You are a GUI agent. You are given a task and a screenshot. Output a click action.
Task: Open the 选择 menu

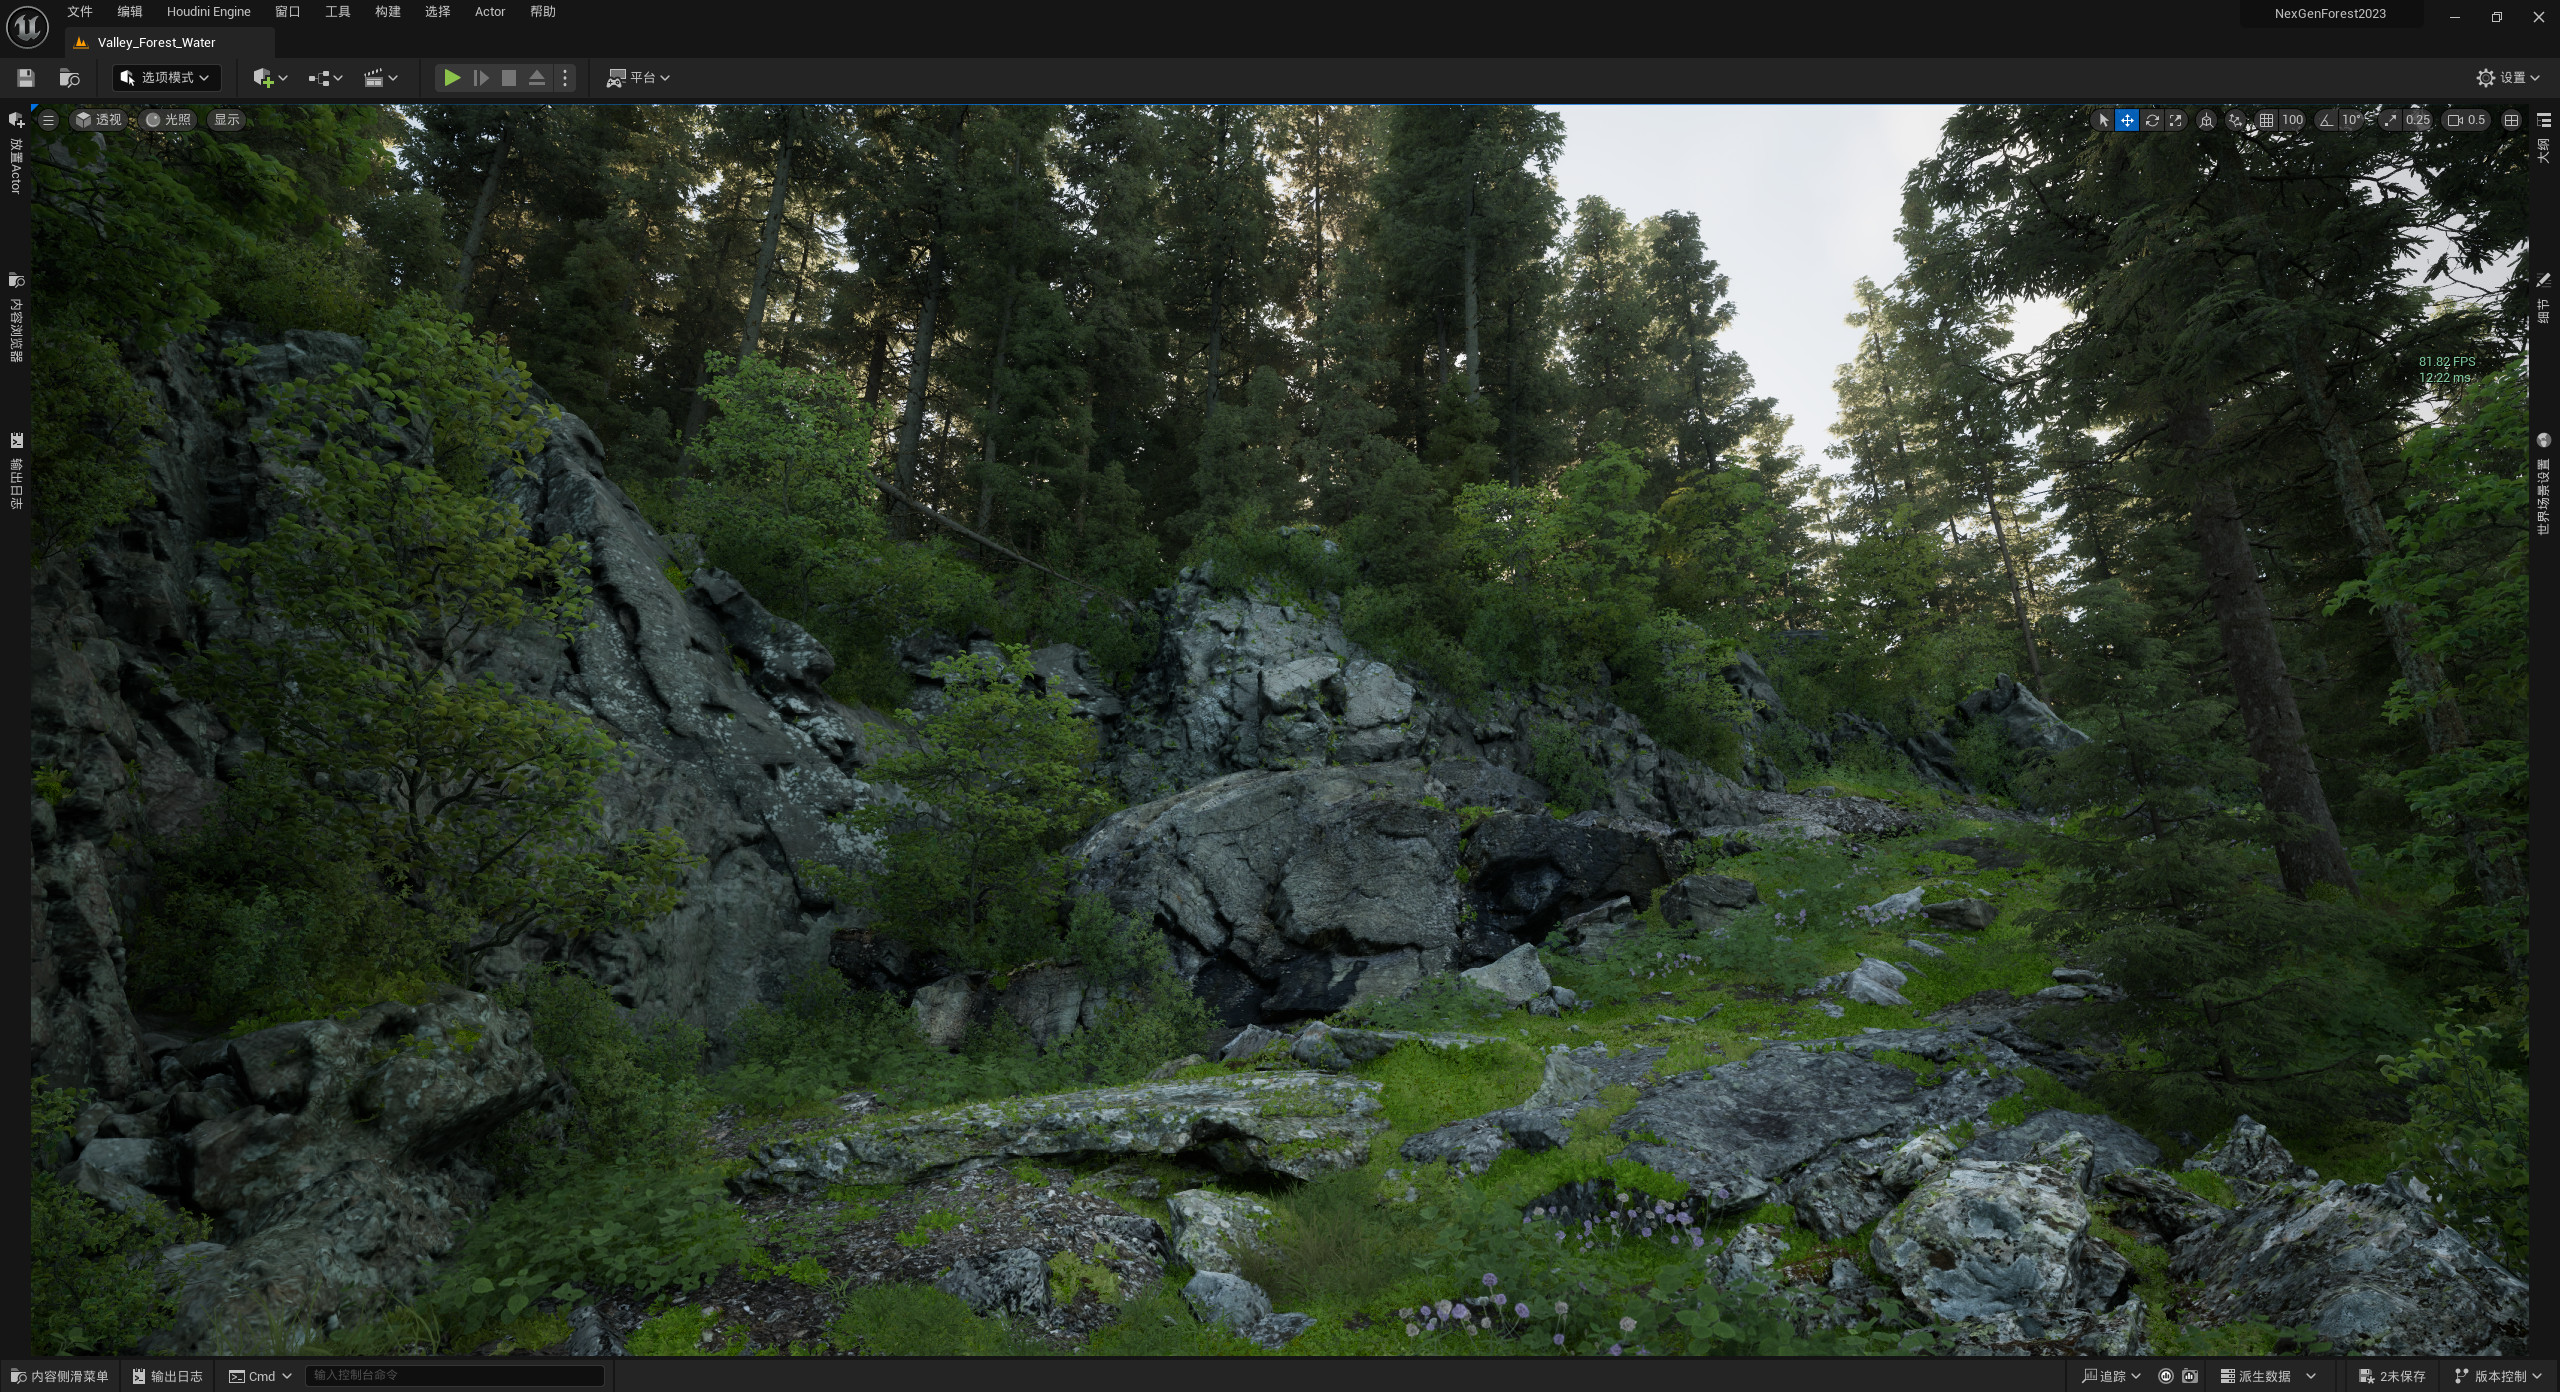(438, 12)
